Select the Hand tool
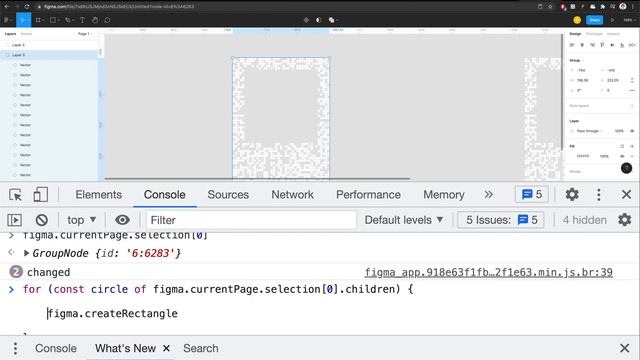The height and width of the screenshot is (360, 640). (x=95, y=20)
